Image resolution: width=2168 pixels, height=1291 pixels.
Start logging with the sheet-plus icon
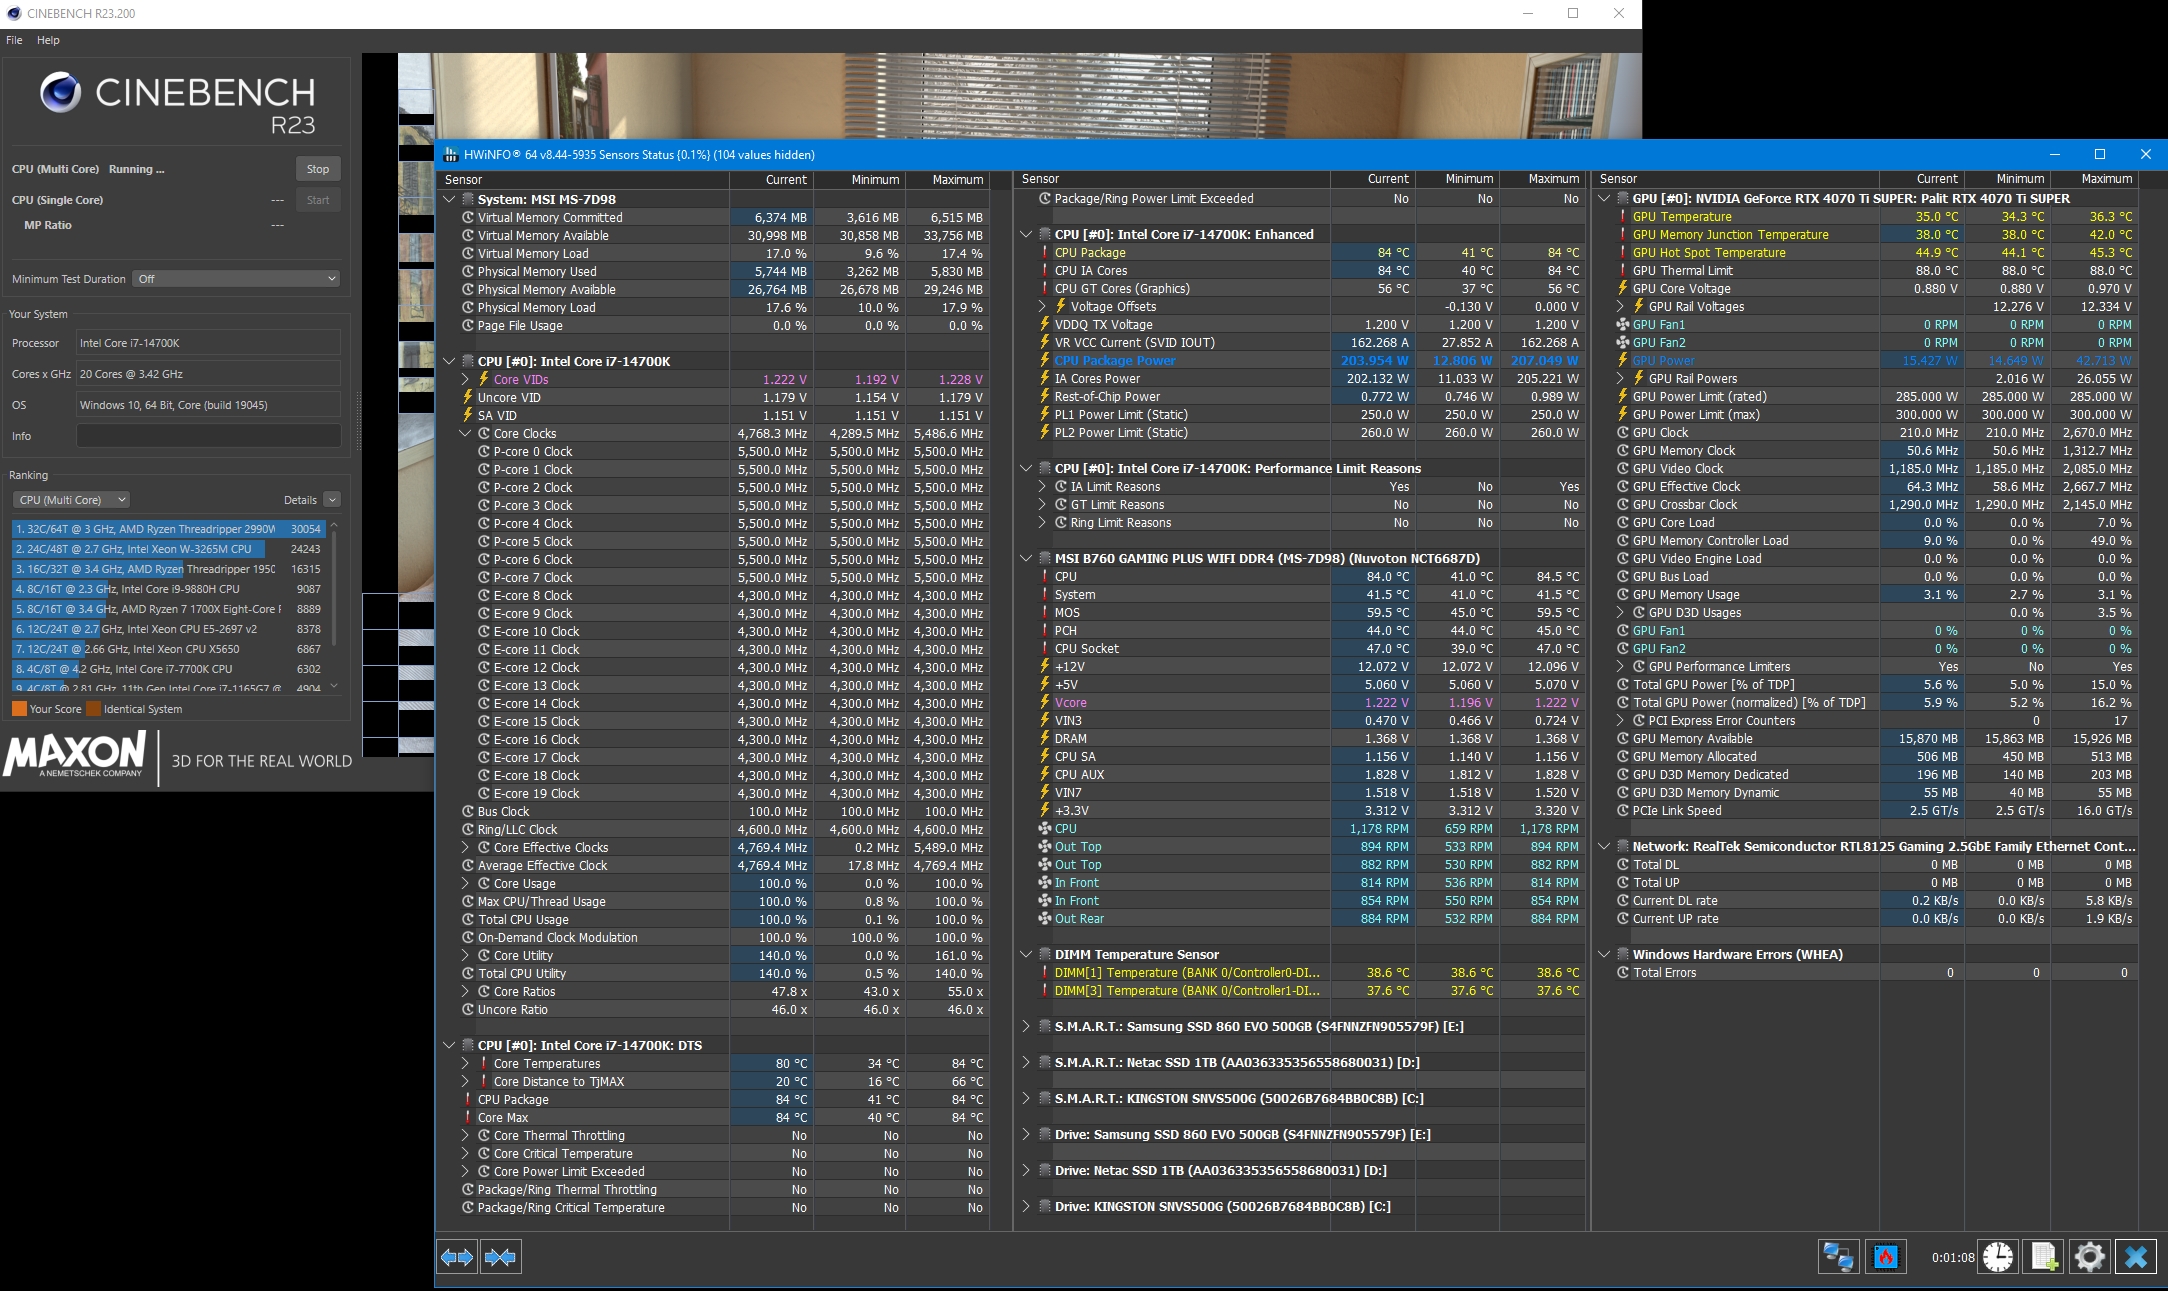pos(2044,1257)
